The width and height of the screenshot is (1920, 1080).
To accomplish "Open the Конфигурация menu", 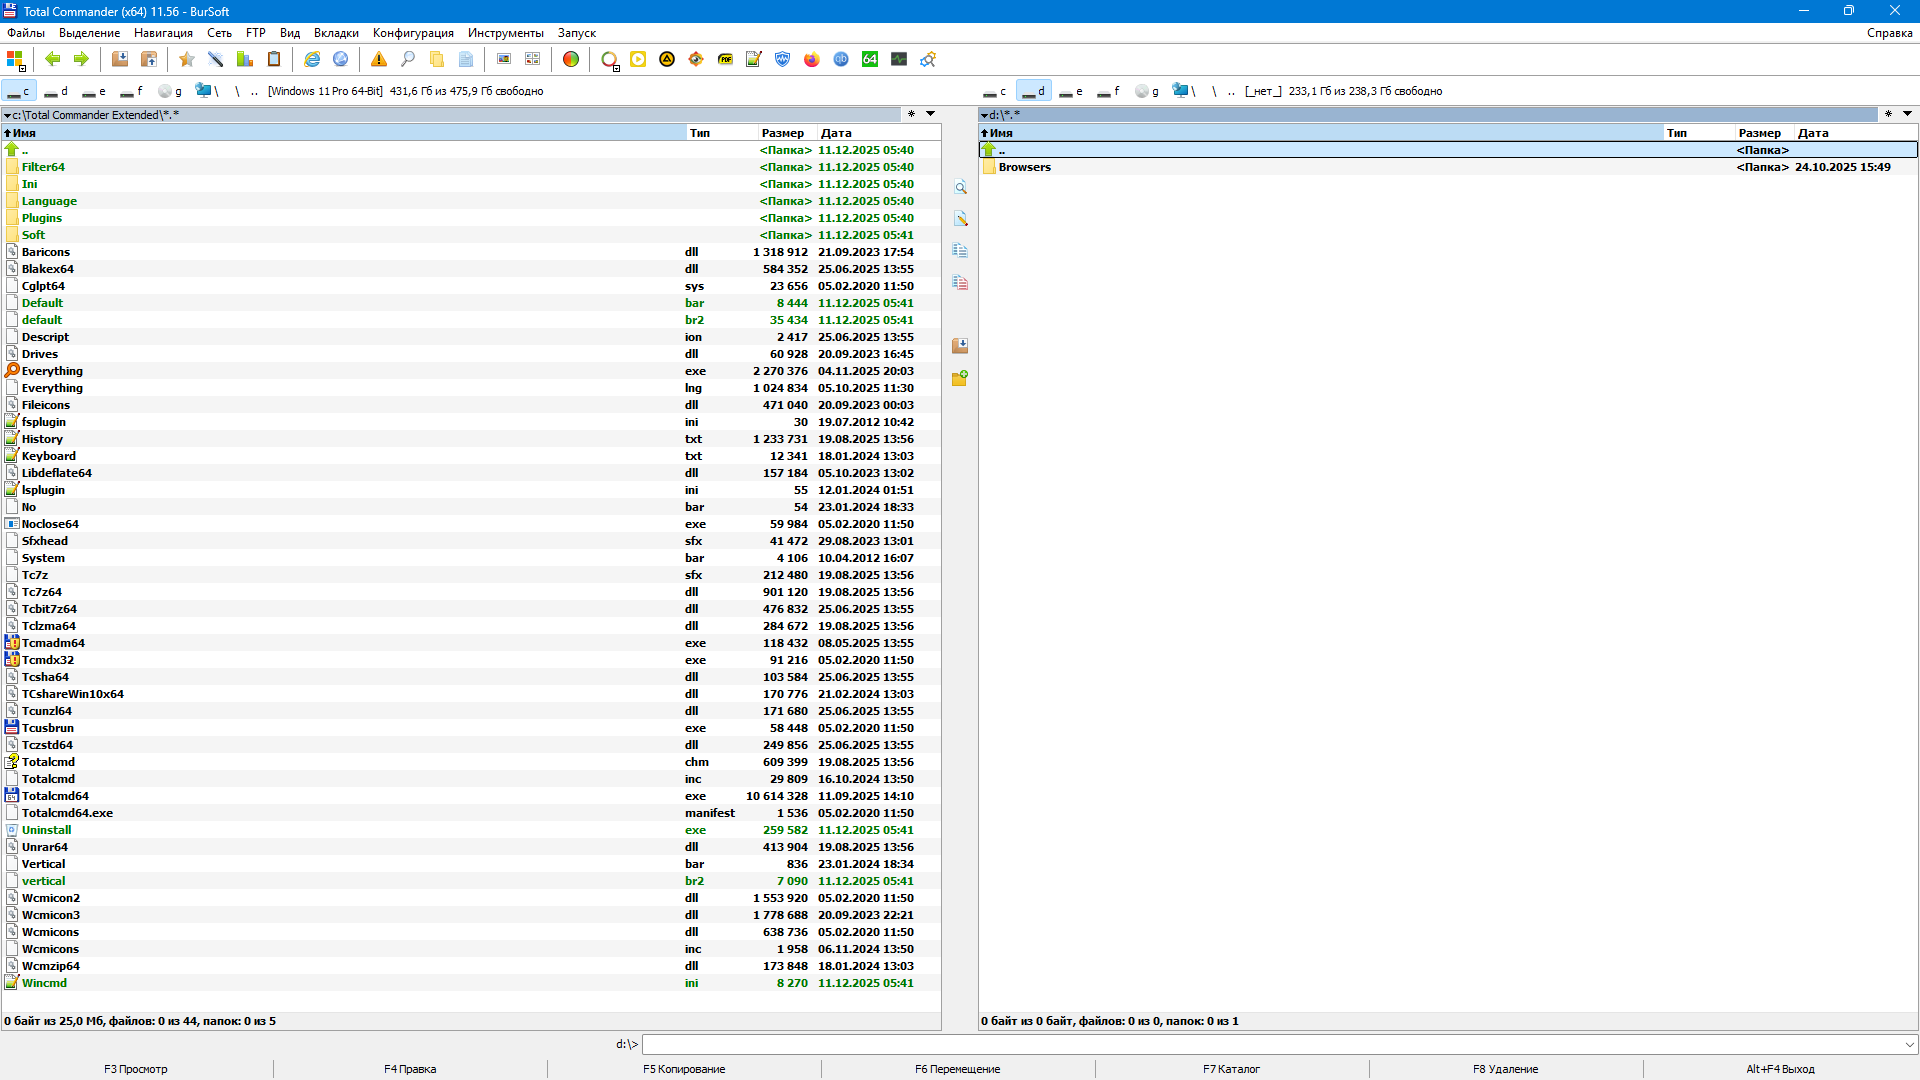I will pos(413,33).
